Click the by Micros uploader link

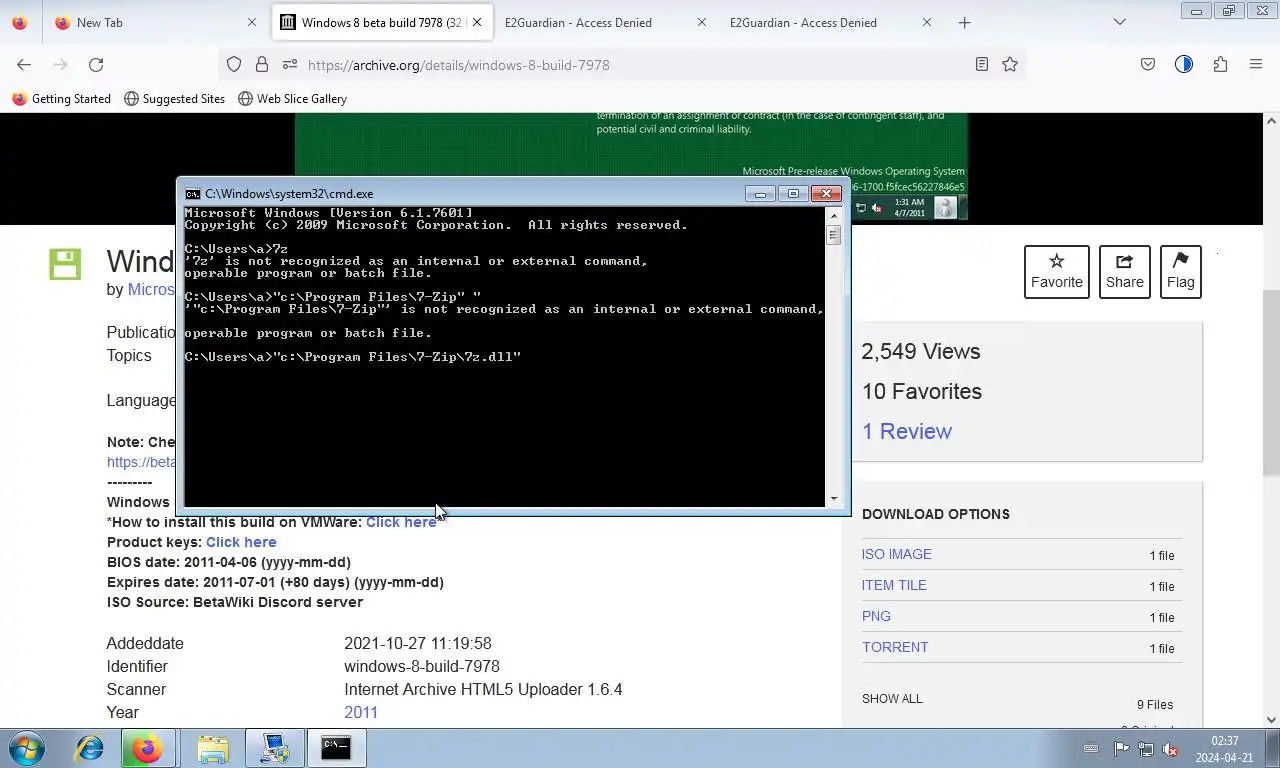click(x=151, y=289)
